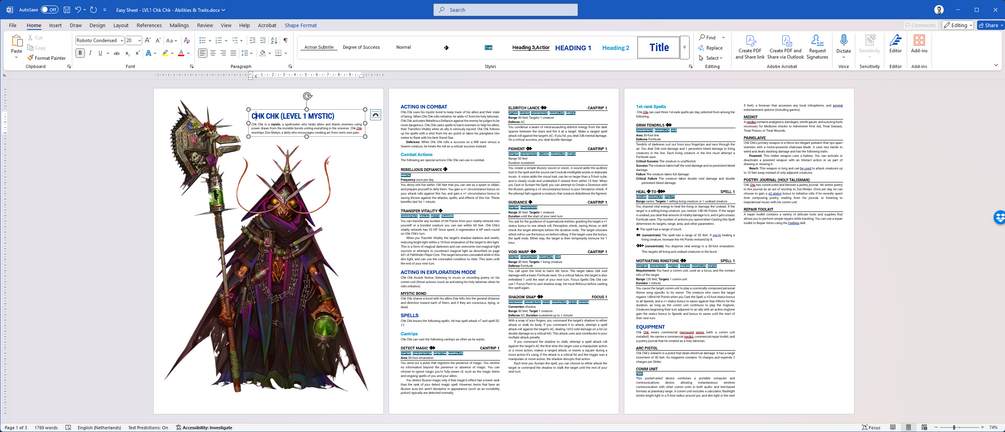Toggle Underline formatting

pos(100,53)
